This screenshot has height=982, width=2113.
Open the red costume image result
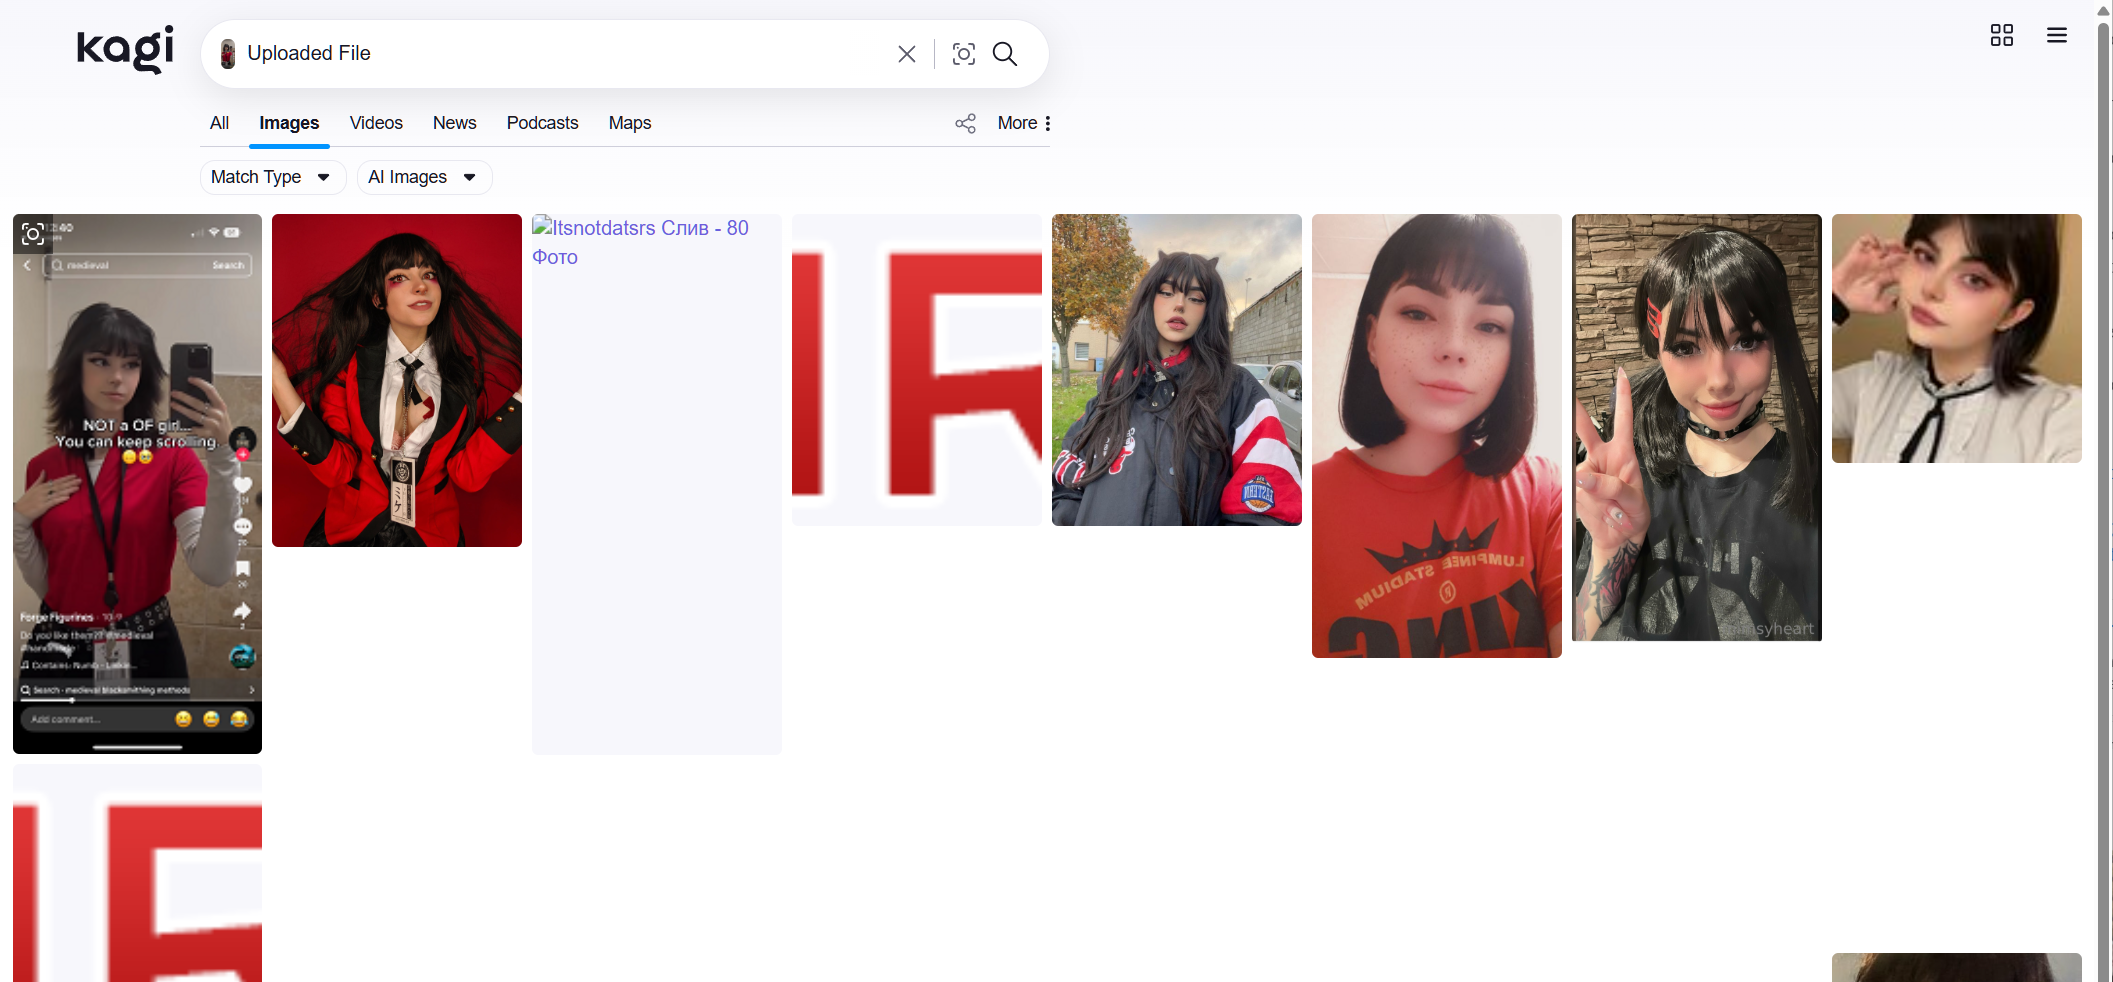point(397,380)
